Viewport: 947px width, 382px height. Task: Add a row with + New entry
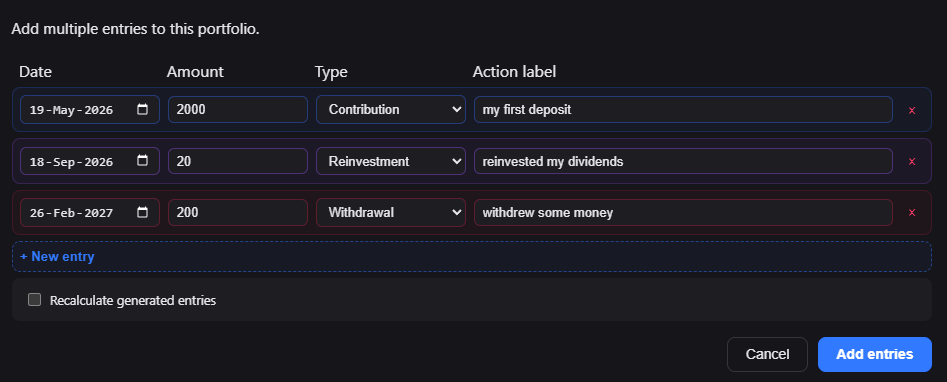click(x=472, y=257)
